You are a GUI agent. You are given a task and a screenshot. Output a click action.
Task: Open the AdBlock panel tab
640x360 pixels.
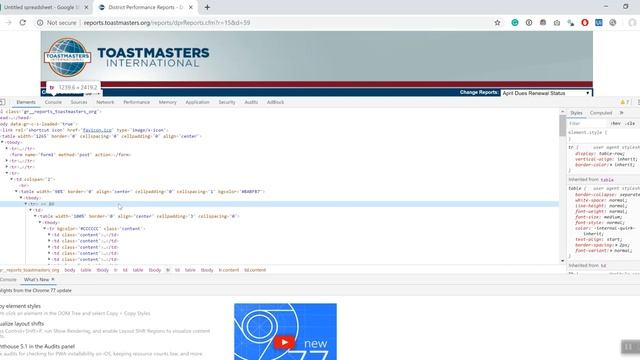coord(275,102)
